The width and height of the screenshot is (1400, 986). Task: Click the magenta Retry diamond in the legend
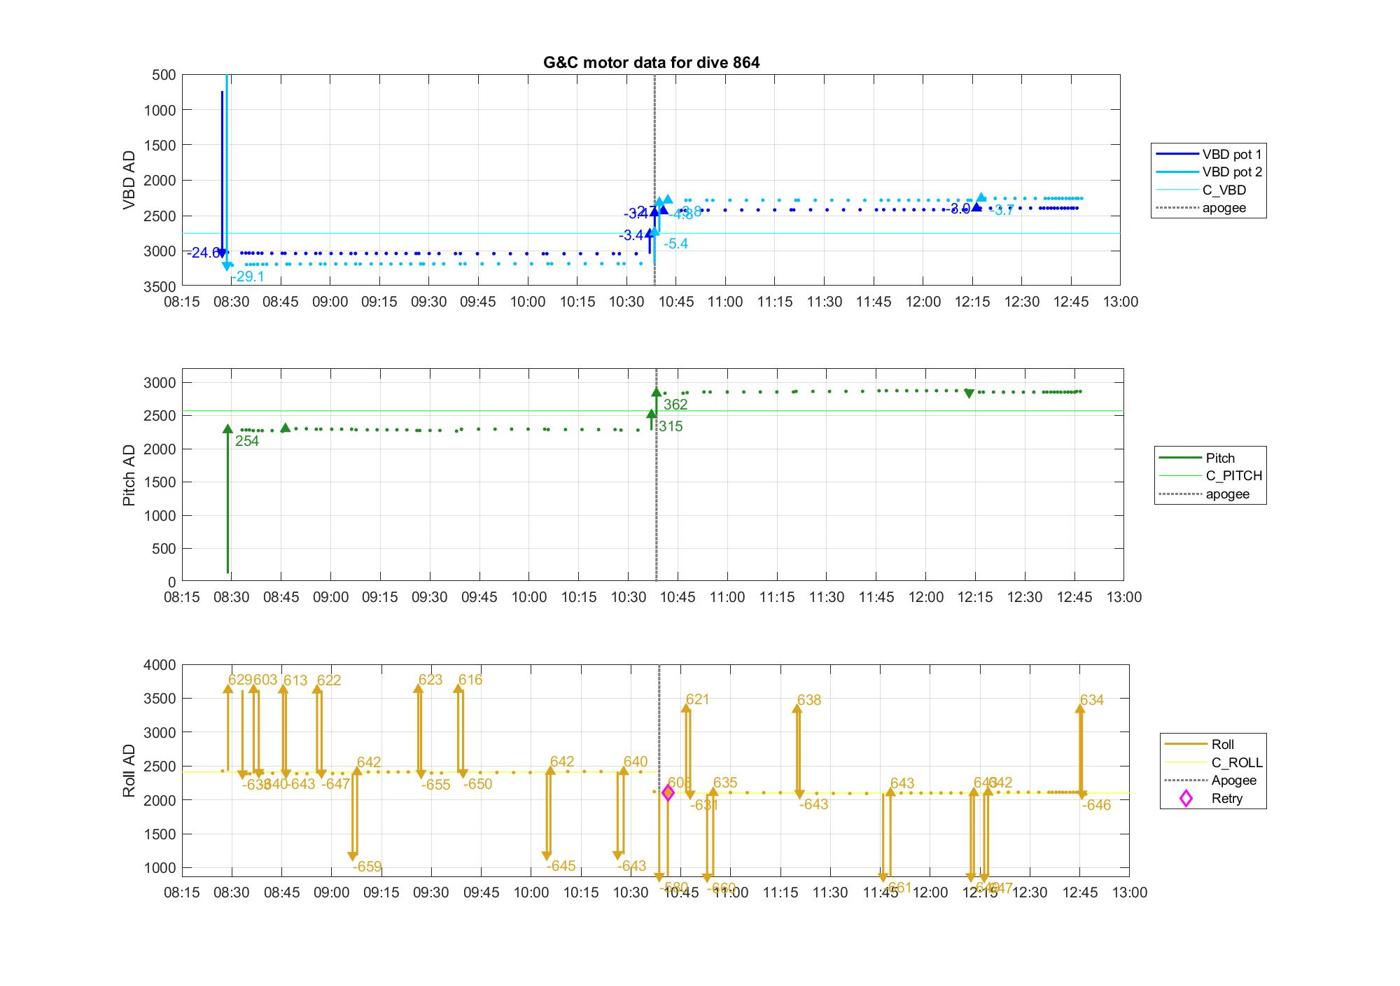1186,798
